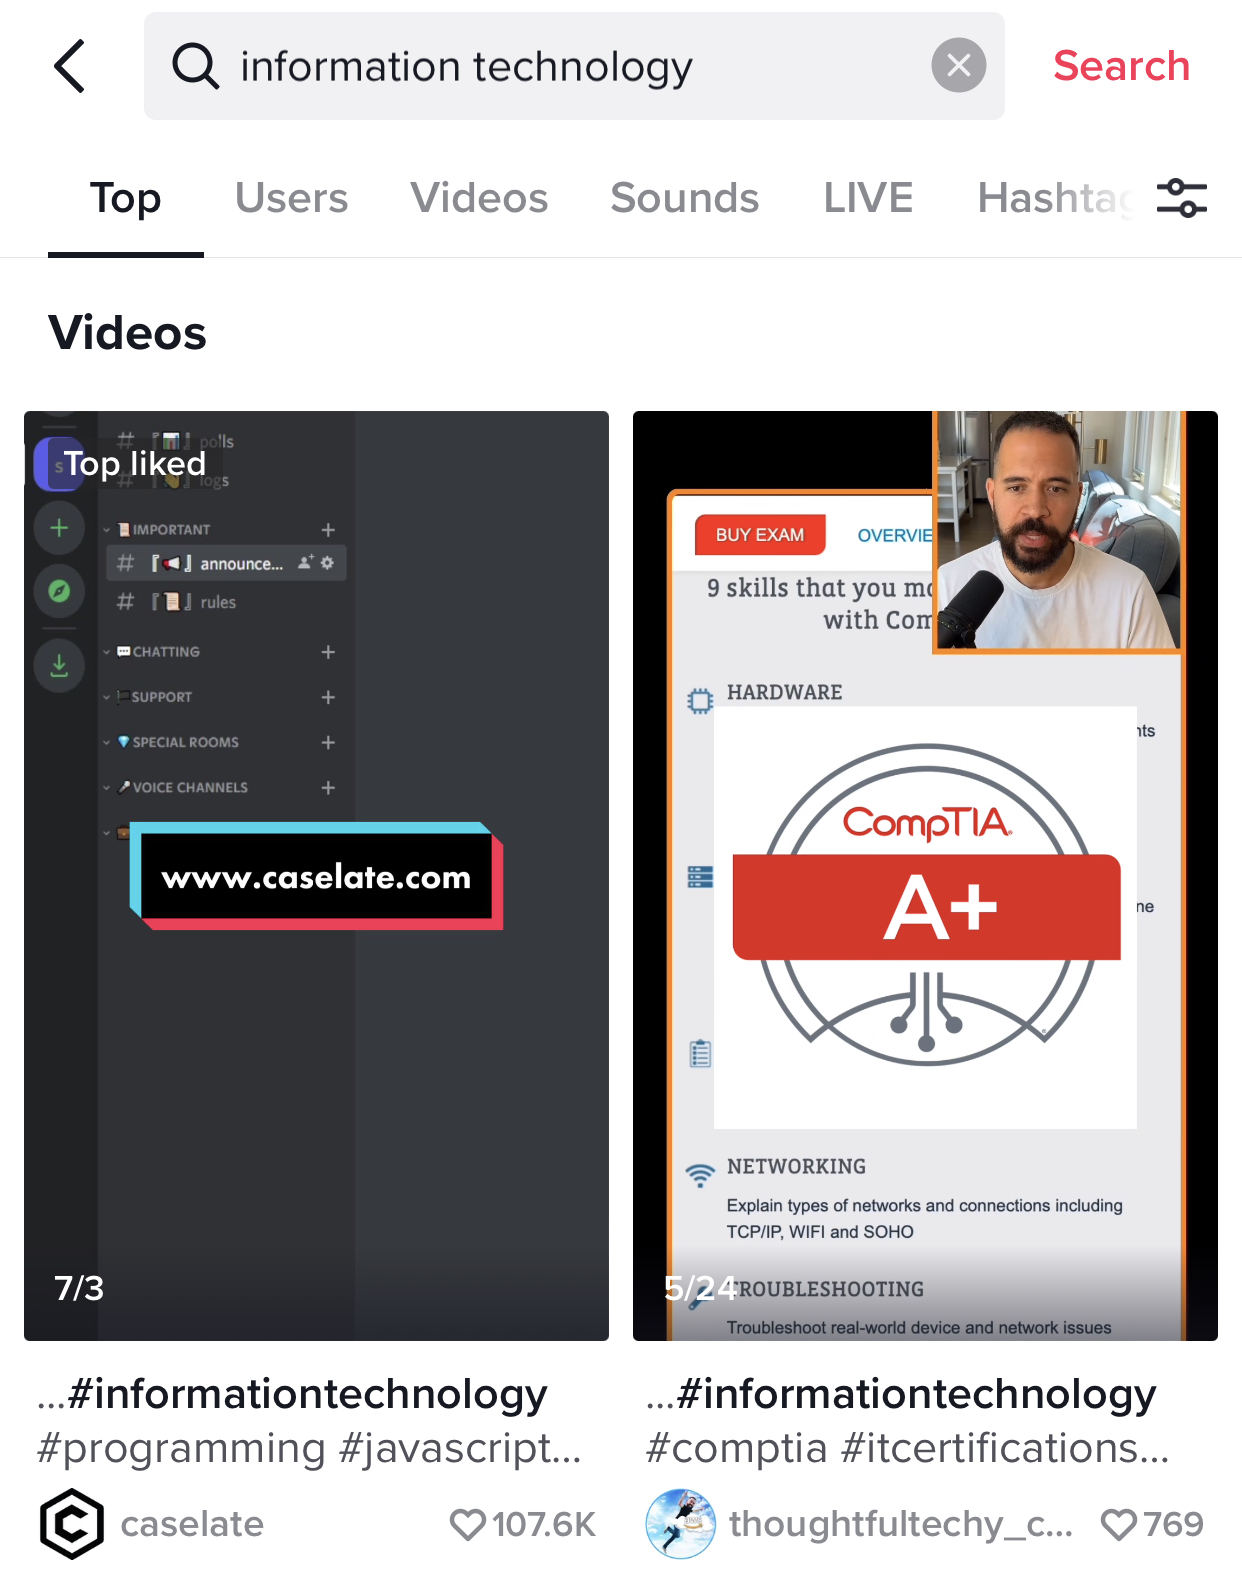
Task: Tap the back arrow icon
Action: click(70, 66)
